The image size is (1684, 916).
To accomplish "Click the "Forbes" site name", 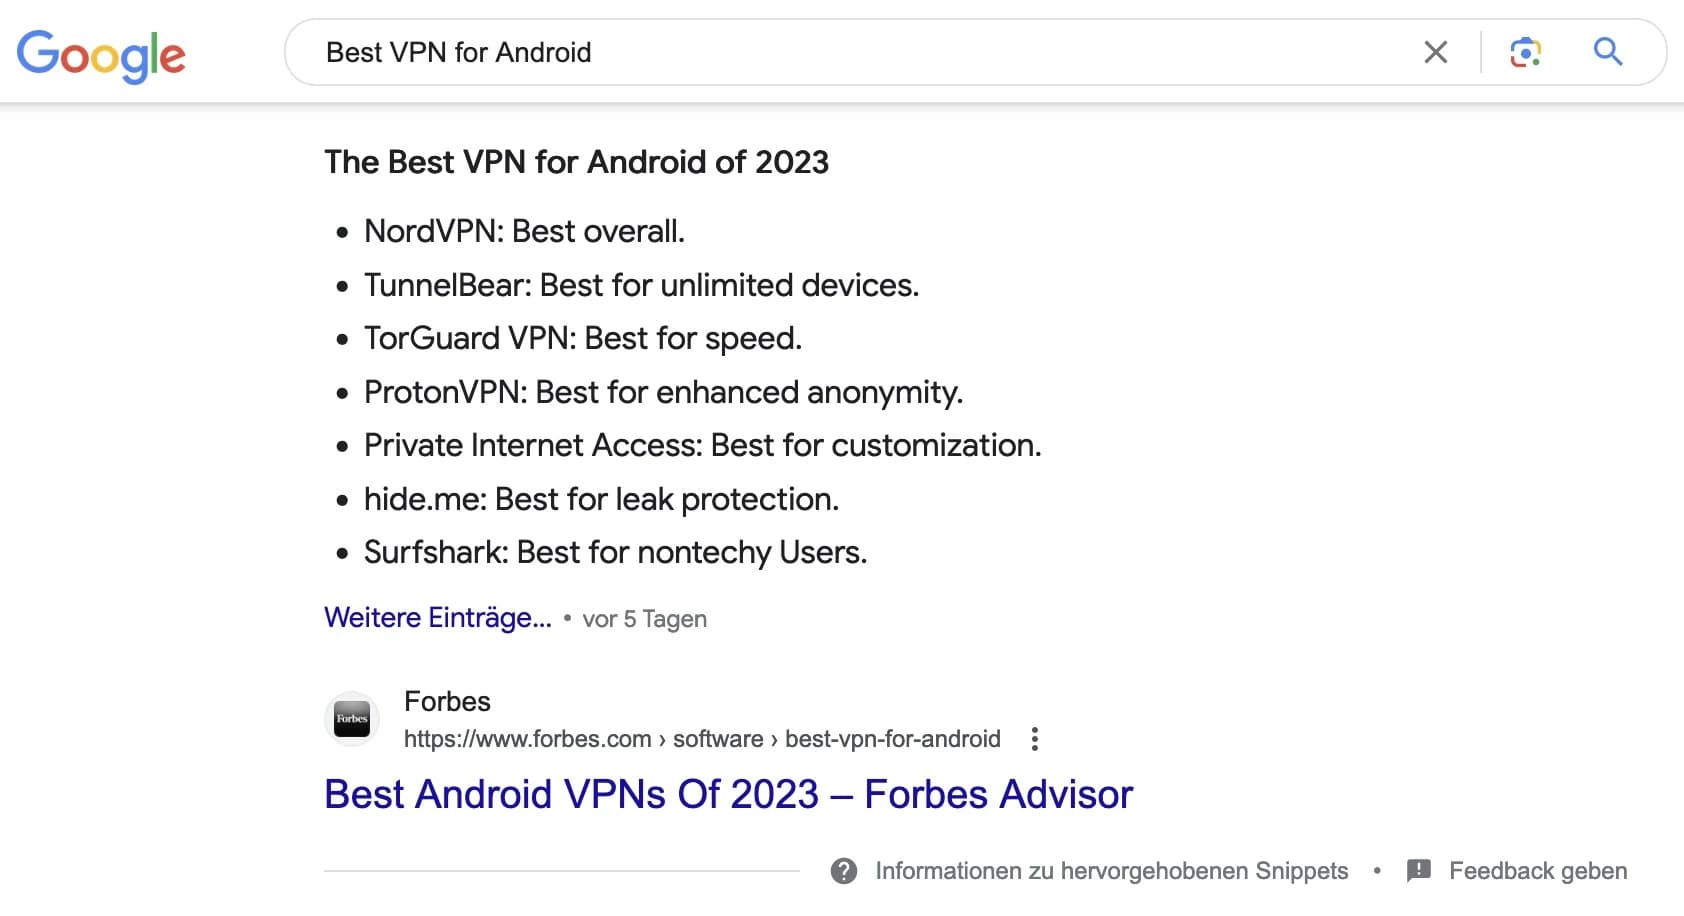I will 447,701.
